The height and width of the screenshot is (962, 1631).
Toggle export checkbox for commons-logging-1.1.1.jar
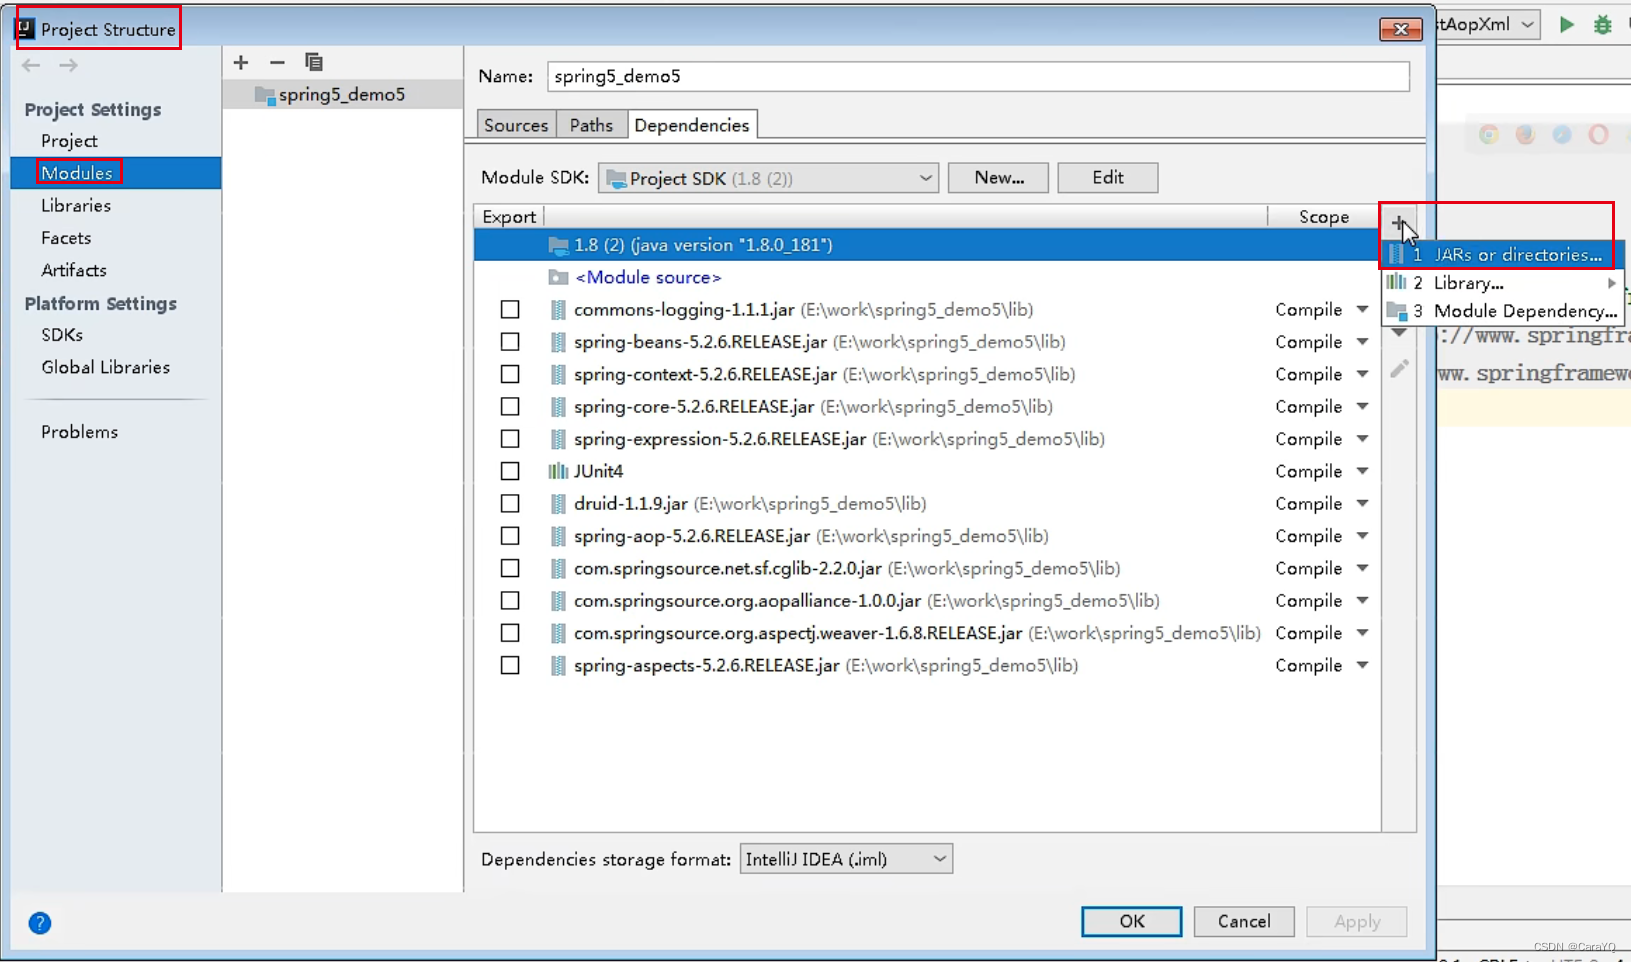[x=510, y=310]
